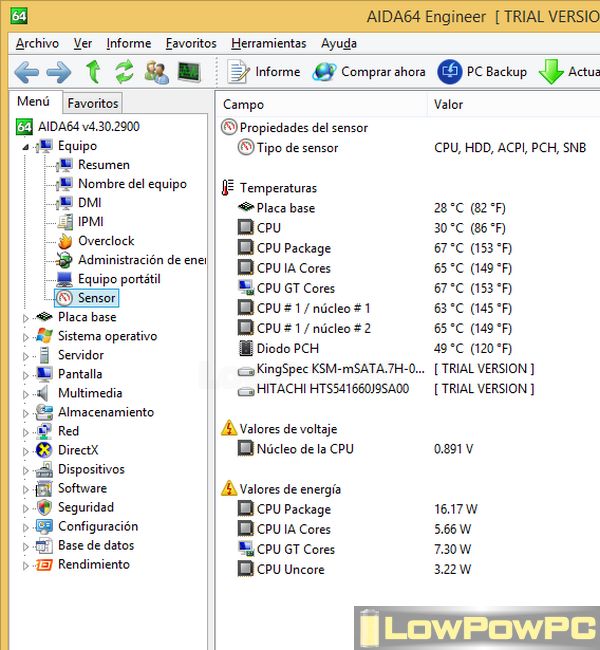This screenshot has height=650, width=600.
Task: Click Comprar ahora in toolbar
Action: 369,72
